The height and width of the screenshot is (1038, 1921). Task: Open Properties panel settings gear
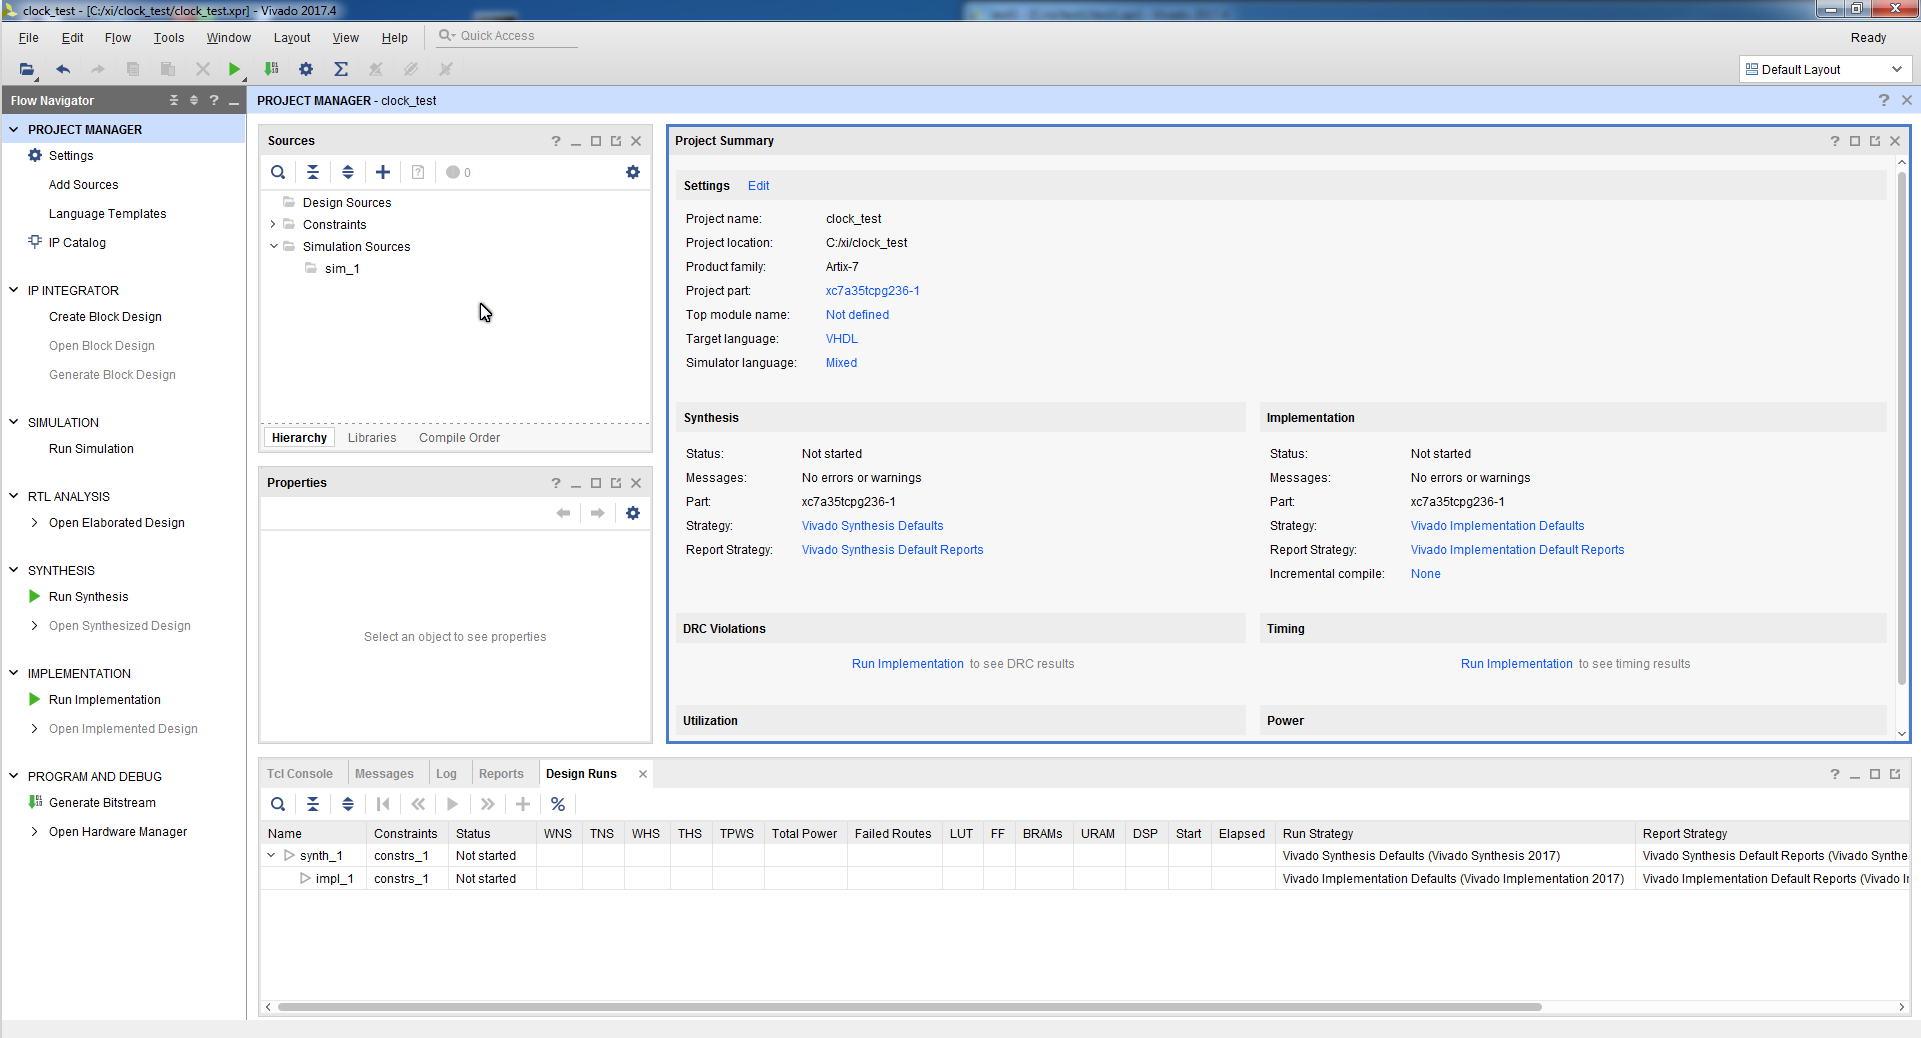(x=633, y=513)
